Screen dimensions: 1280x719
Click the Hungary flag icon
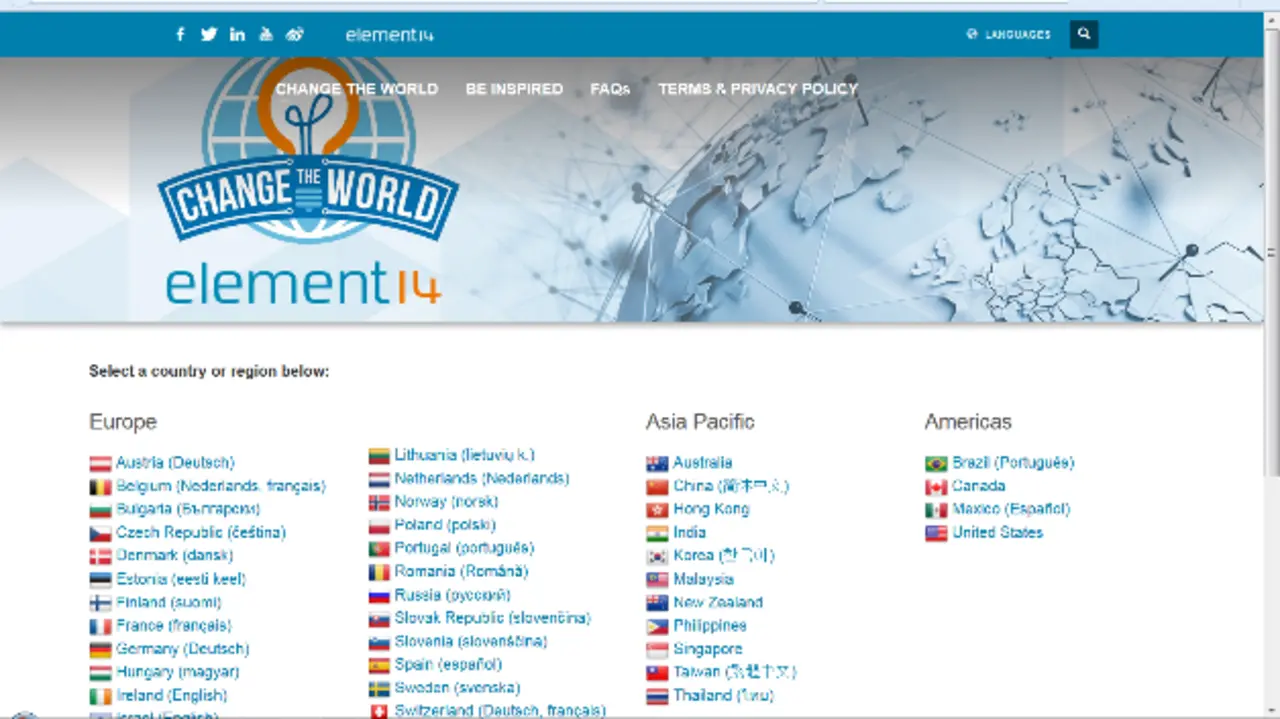coord(100,673)
